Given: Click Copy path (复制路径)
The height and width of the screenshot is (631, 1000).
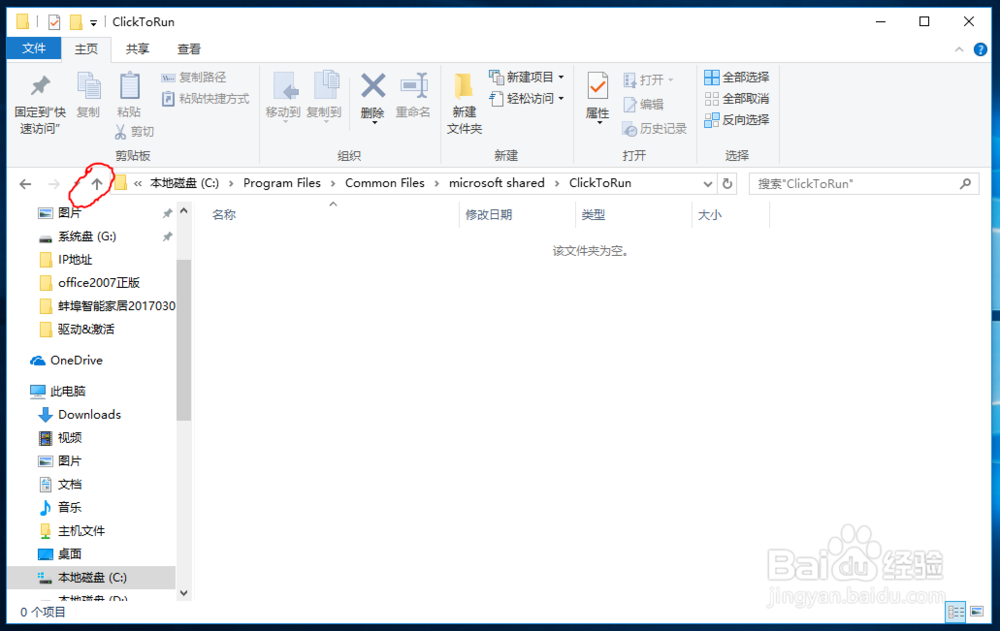Looking at the screenshot, I should (194, 77).
